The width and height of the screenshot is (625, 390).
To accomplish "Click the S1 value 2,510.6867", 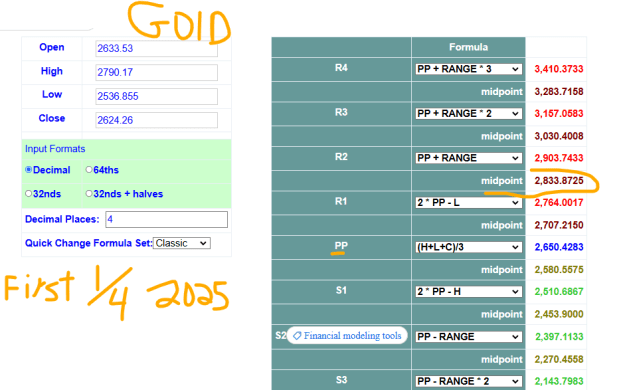I will (x=559, y=292).
